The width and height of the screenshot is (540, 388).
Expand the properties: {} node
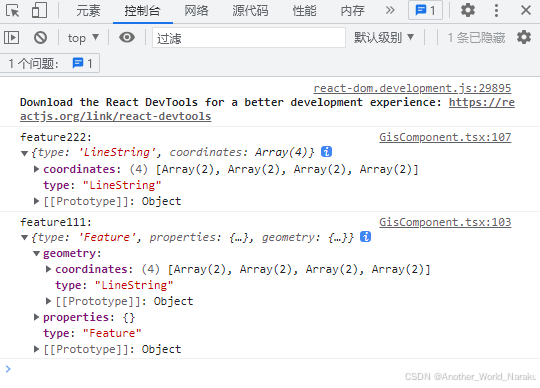(x=36, y=317)
